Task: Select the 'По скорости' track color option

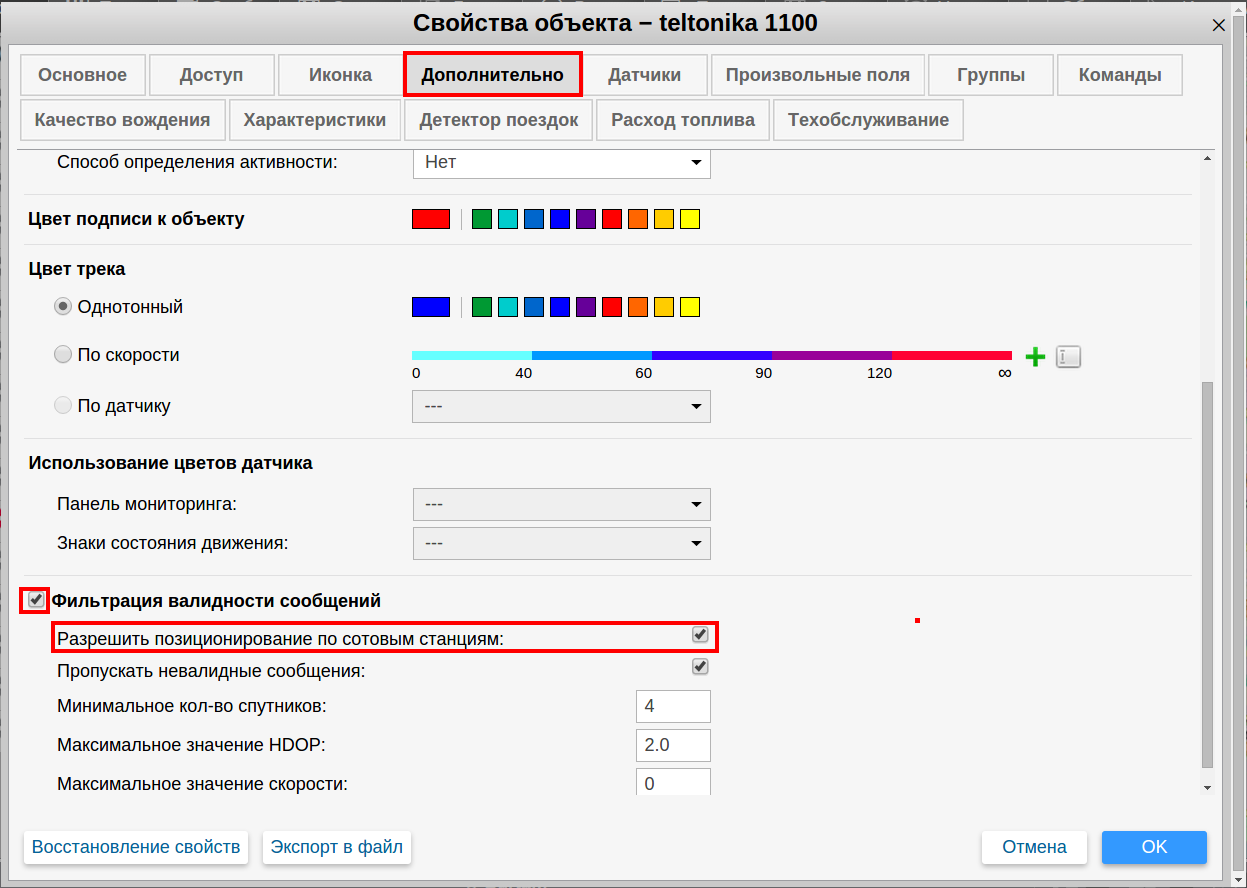Action: [x=63, y=354]
